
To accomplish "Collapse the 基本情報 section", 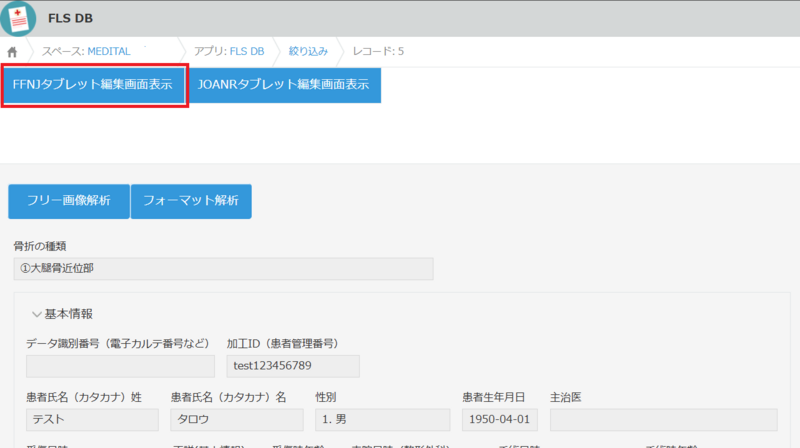I will [x=37, y=314].
